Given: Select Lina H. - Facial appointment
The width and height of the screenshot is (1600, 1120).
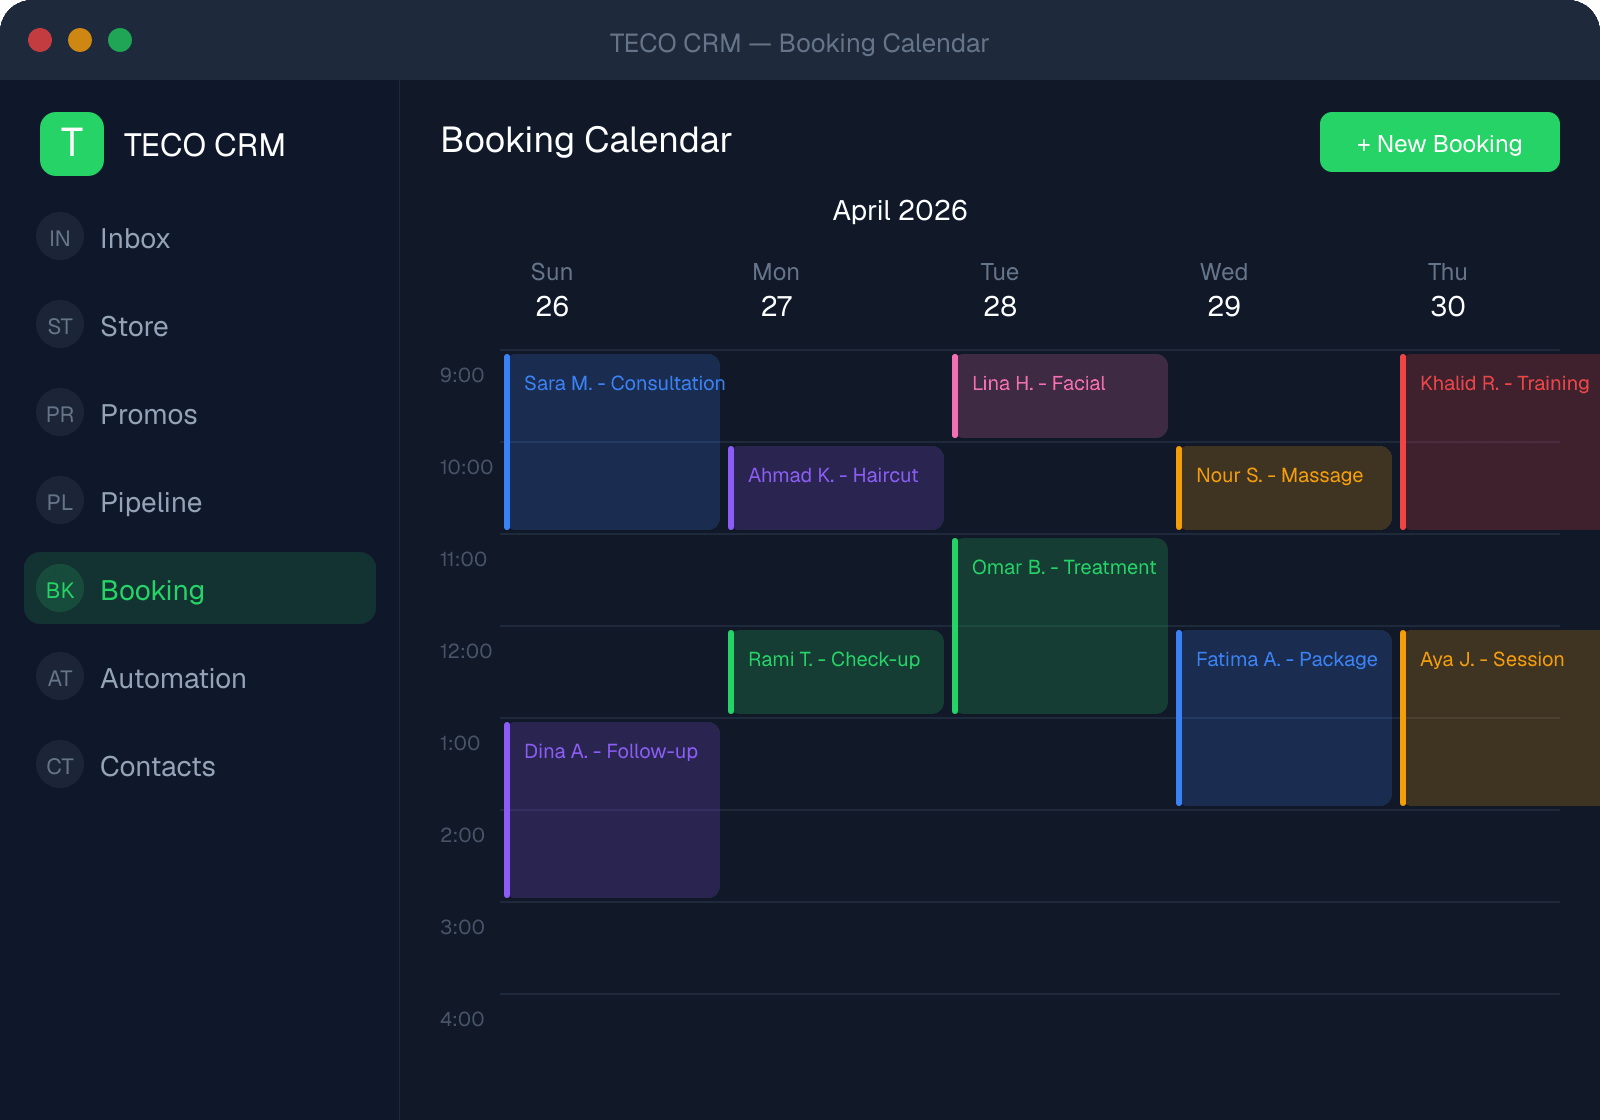Looking at the screenshot, I should [1060, 396].
